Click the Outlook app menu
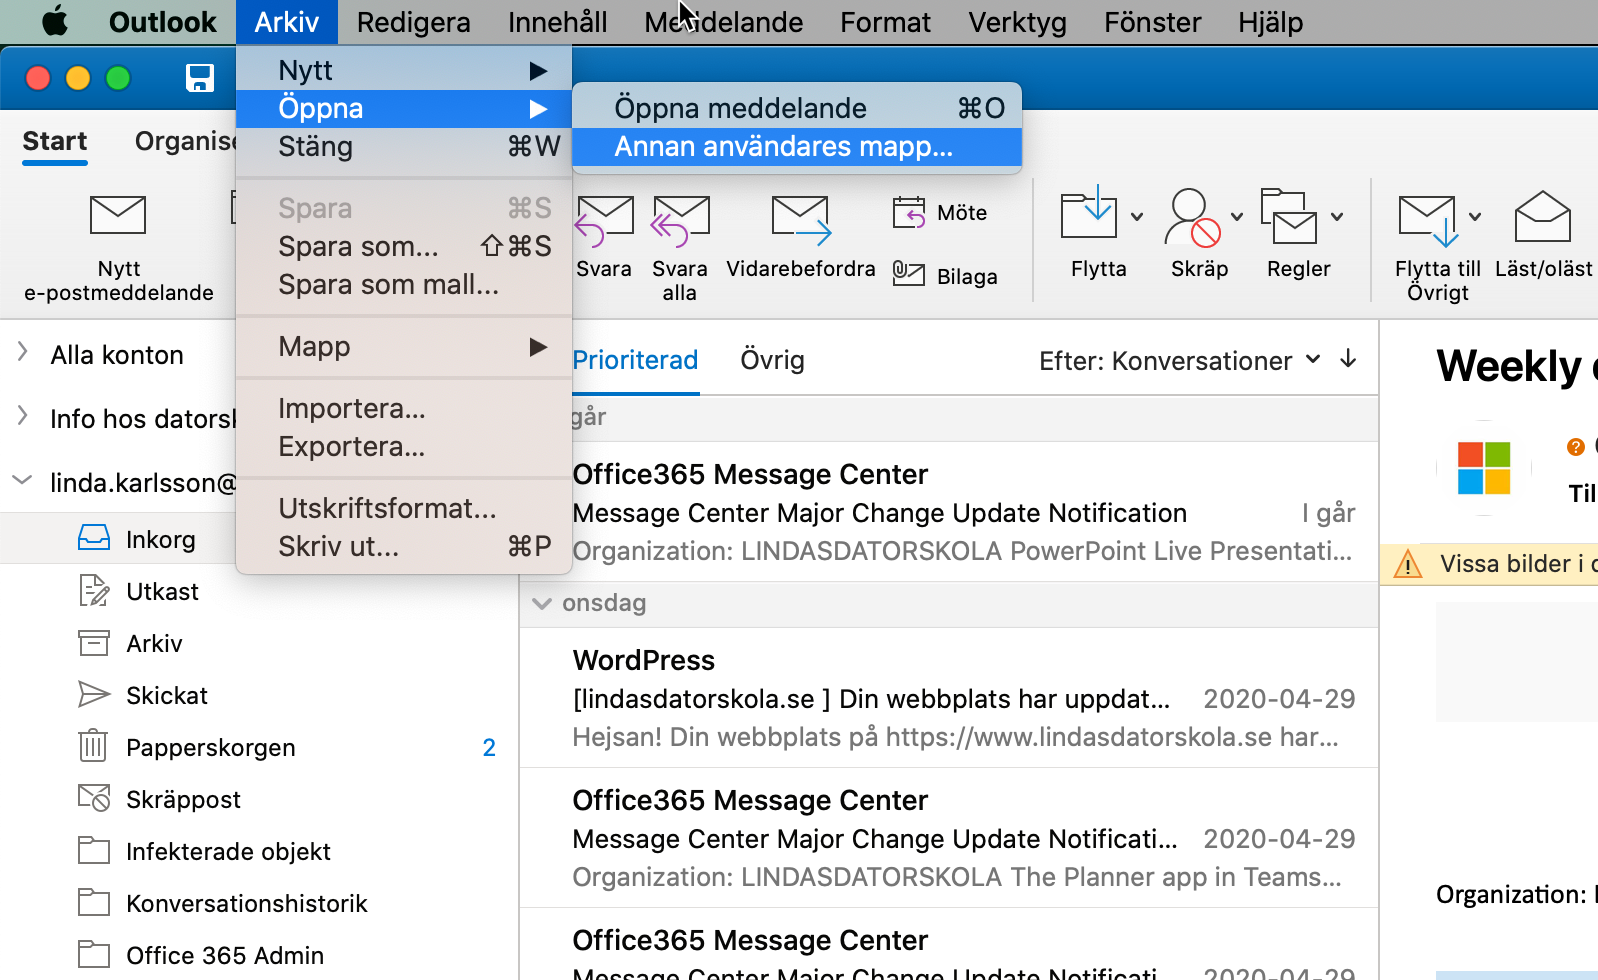Screen dimensions: 1598x980 [x=162, y=22]
